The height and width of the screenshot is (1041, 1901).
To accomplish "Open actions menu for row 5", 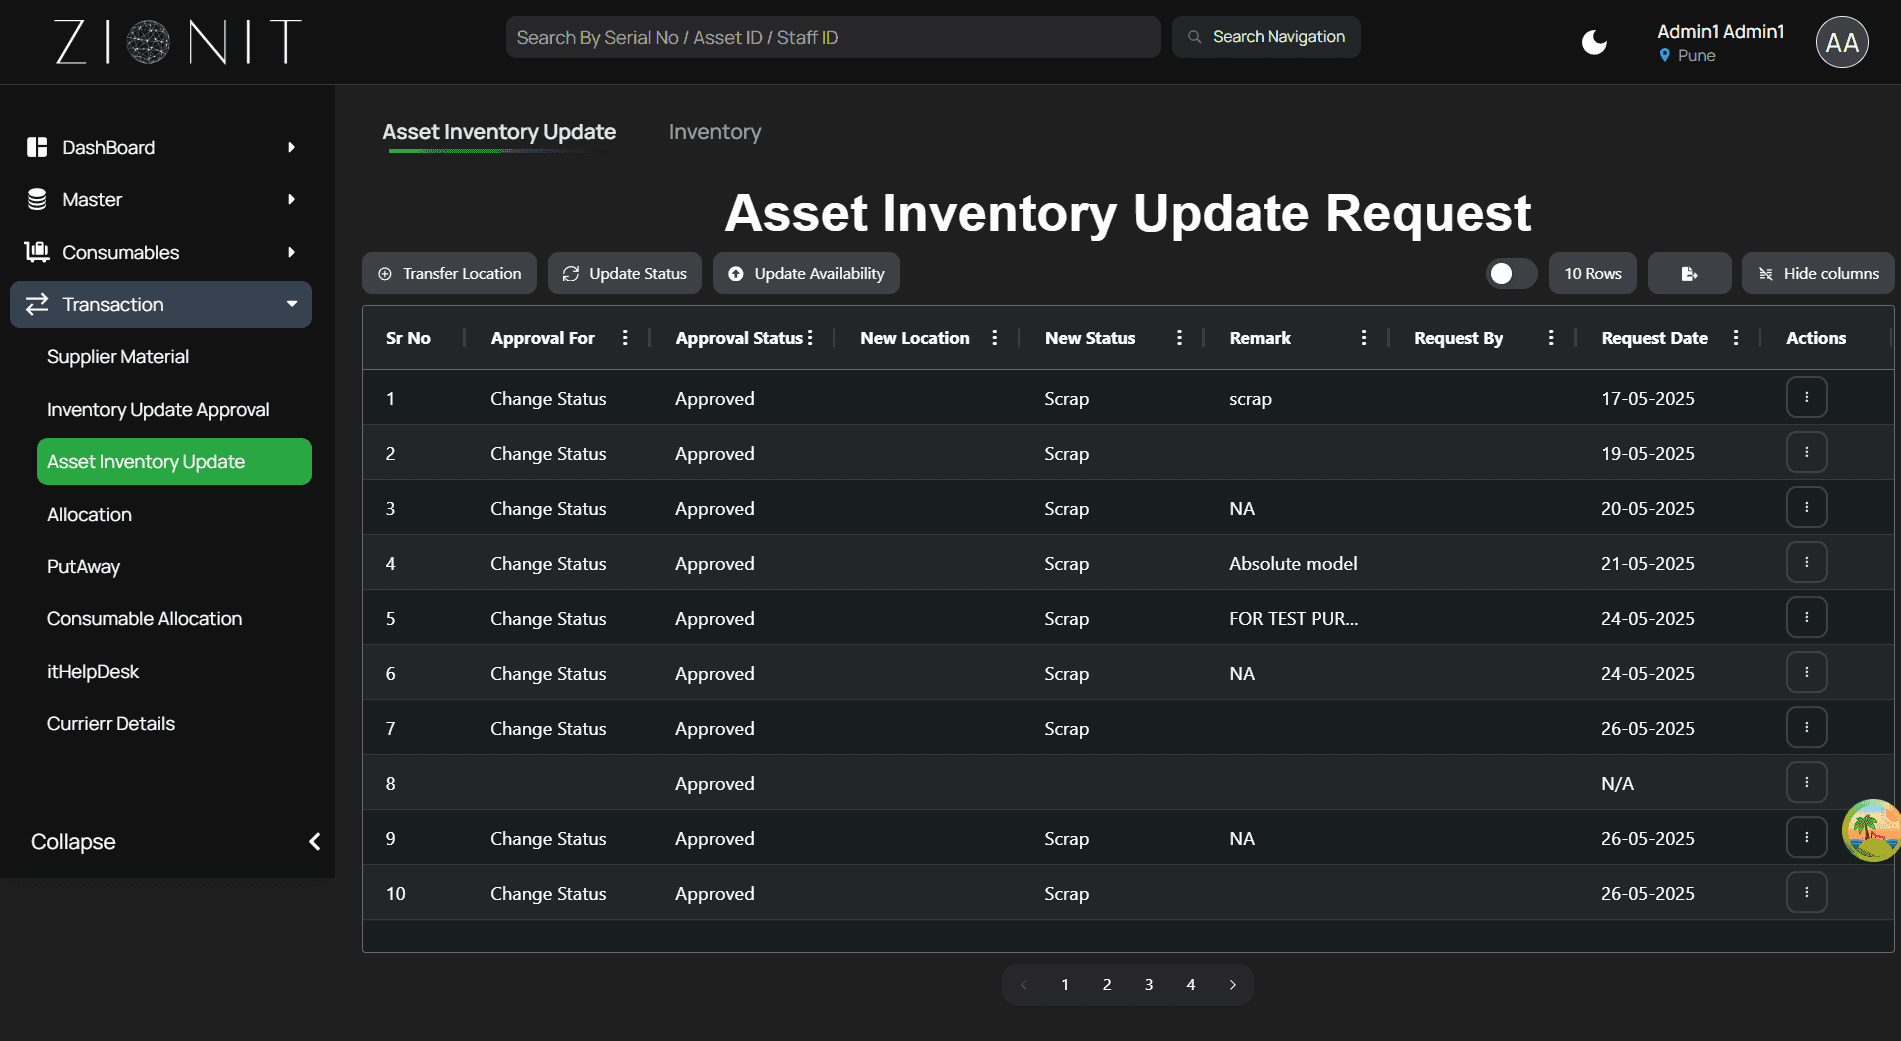I will coord(1806,618).
